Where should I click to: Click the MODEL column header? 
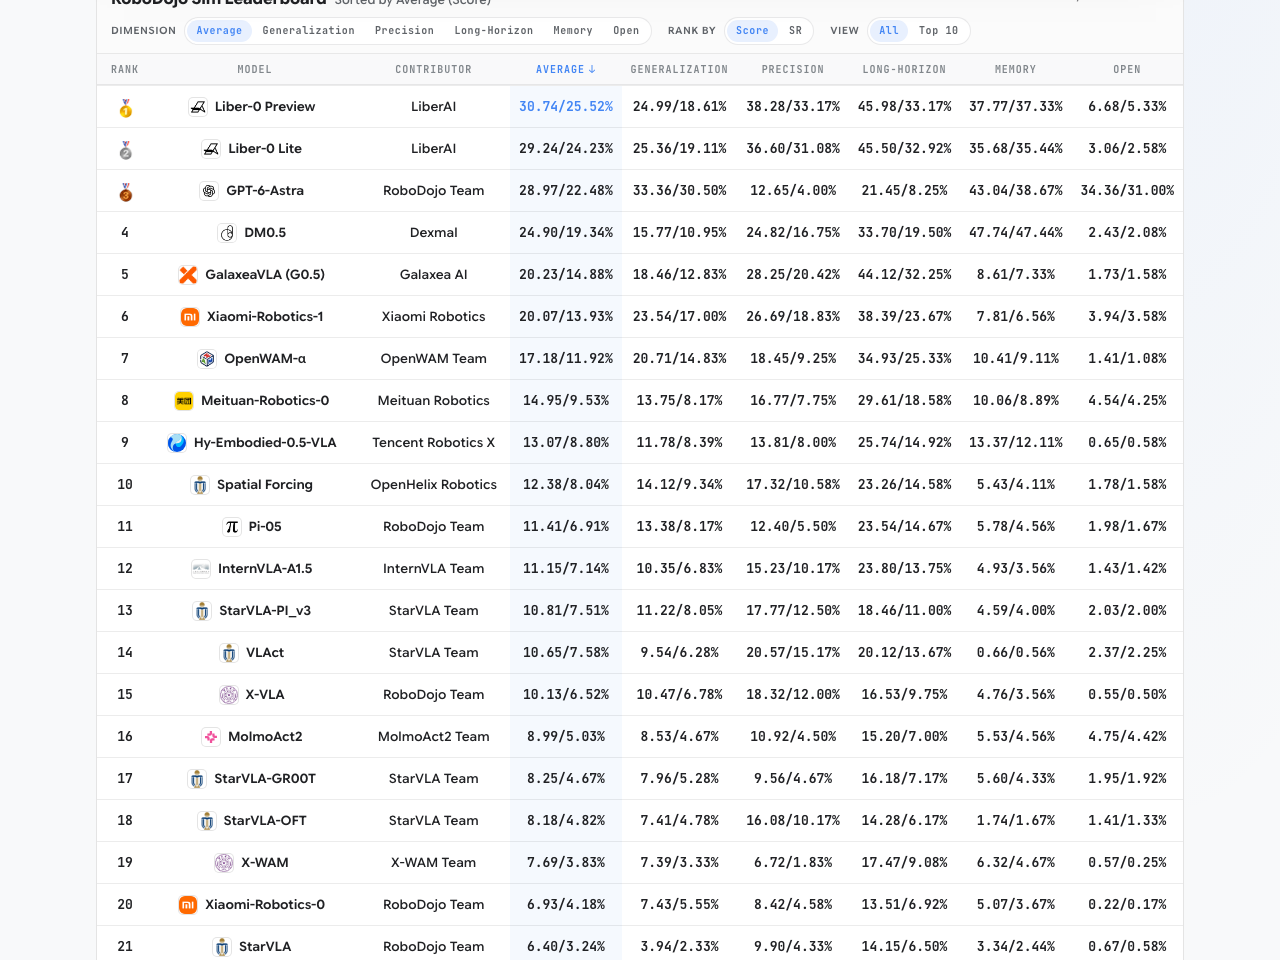click(x=254, y=70)
